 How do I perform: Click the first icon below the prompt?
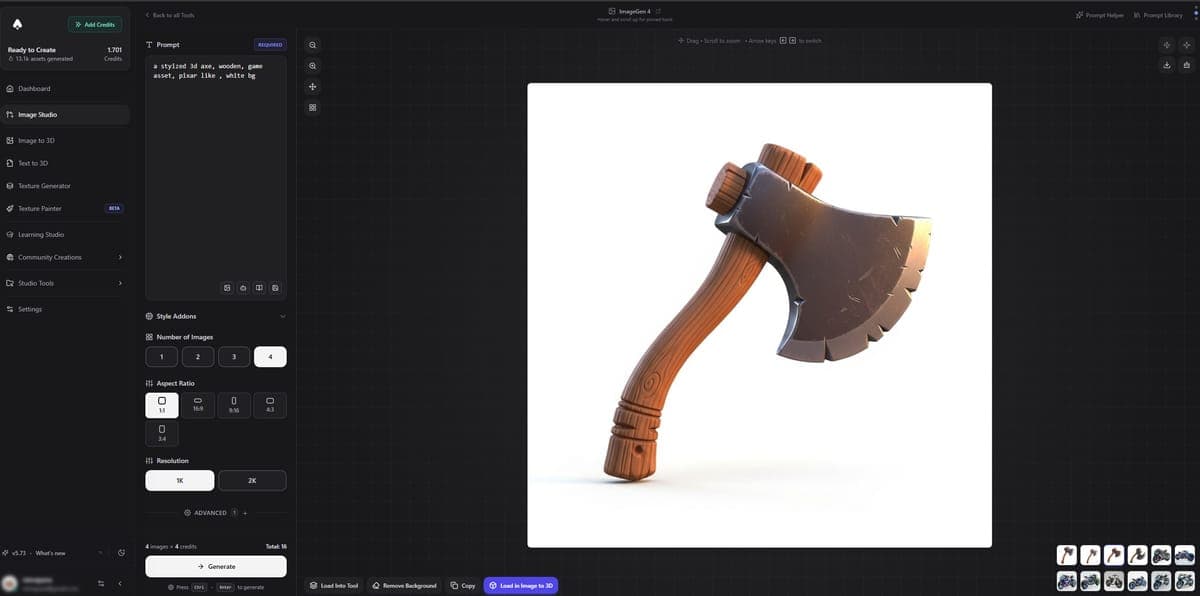(x=227, y=288)
